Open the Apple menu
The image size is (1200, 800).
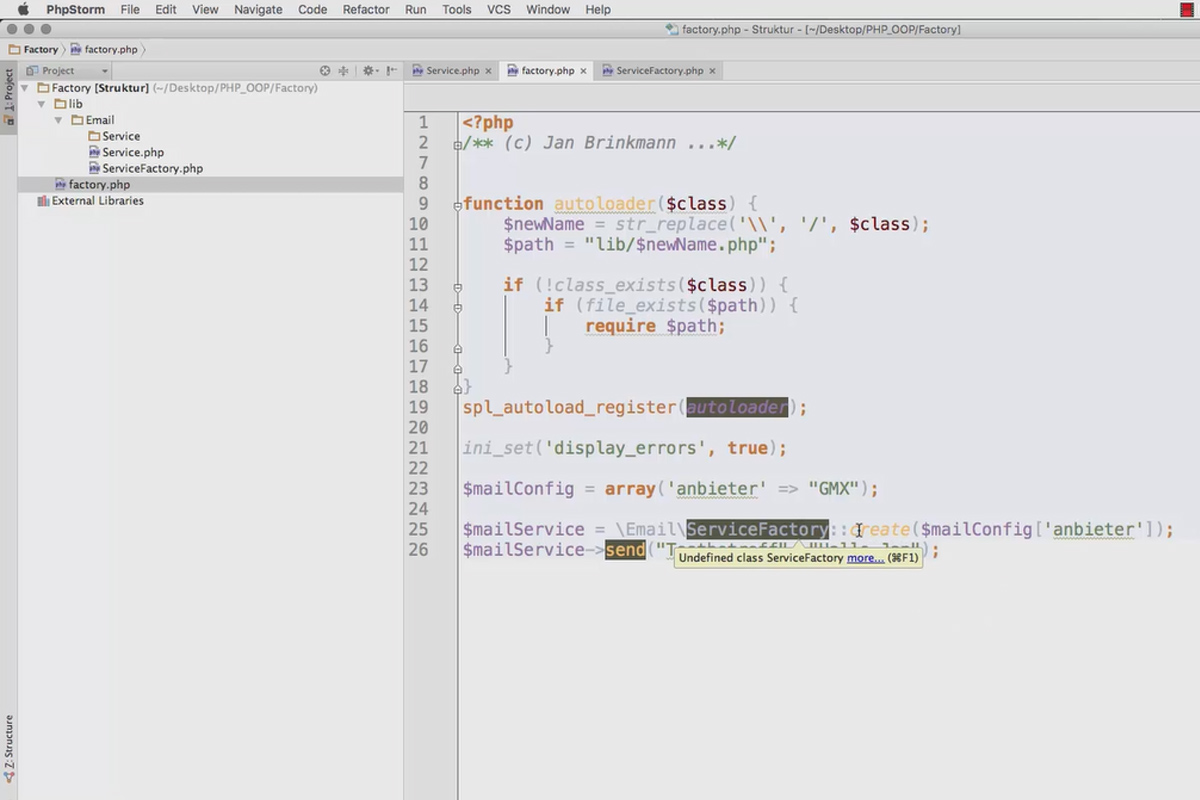(x=23, y=9)
